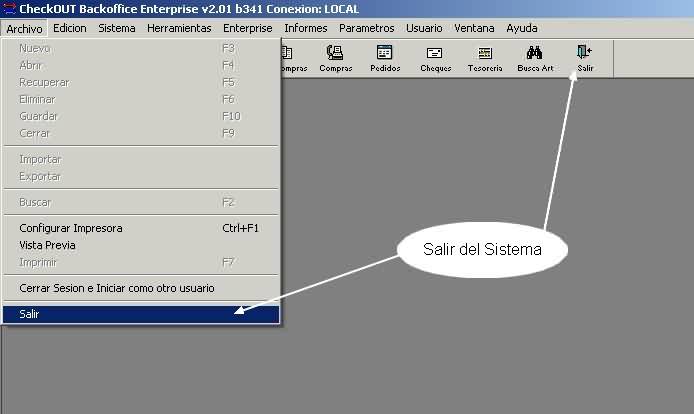Select Configurar Impresora menu entry

point(141,228)
